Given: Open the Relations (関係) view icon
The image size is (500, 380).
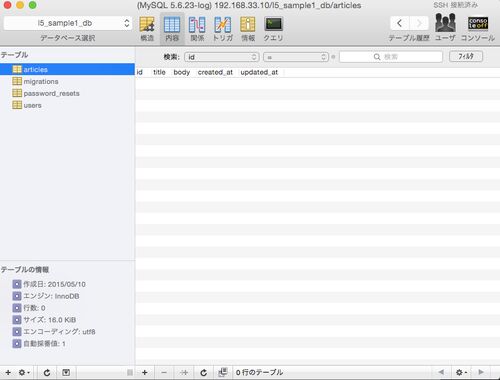Looking at the screenshot, I should 197,25.
